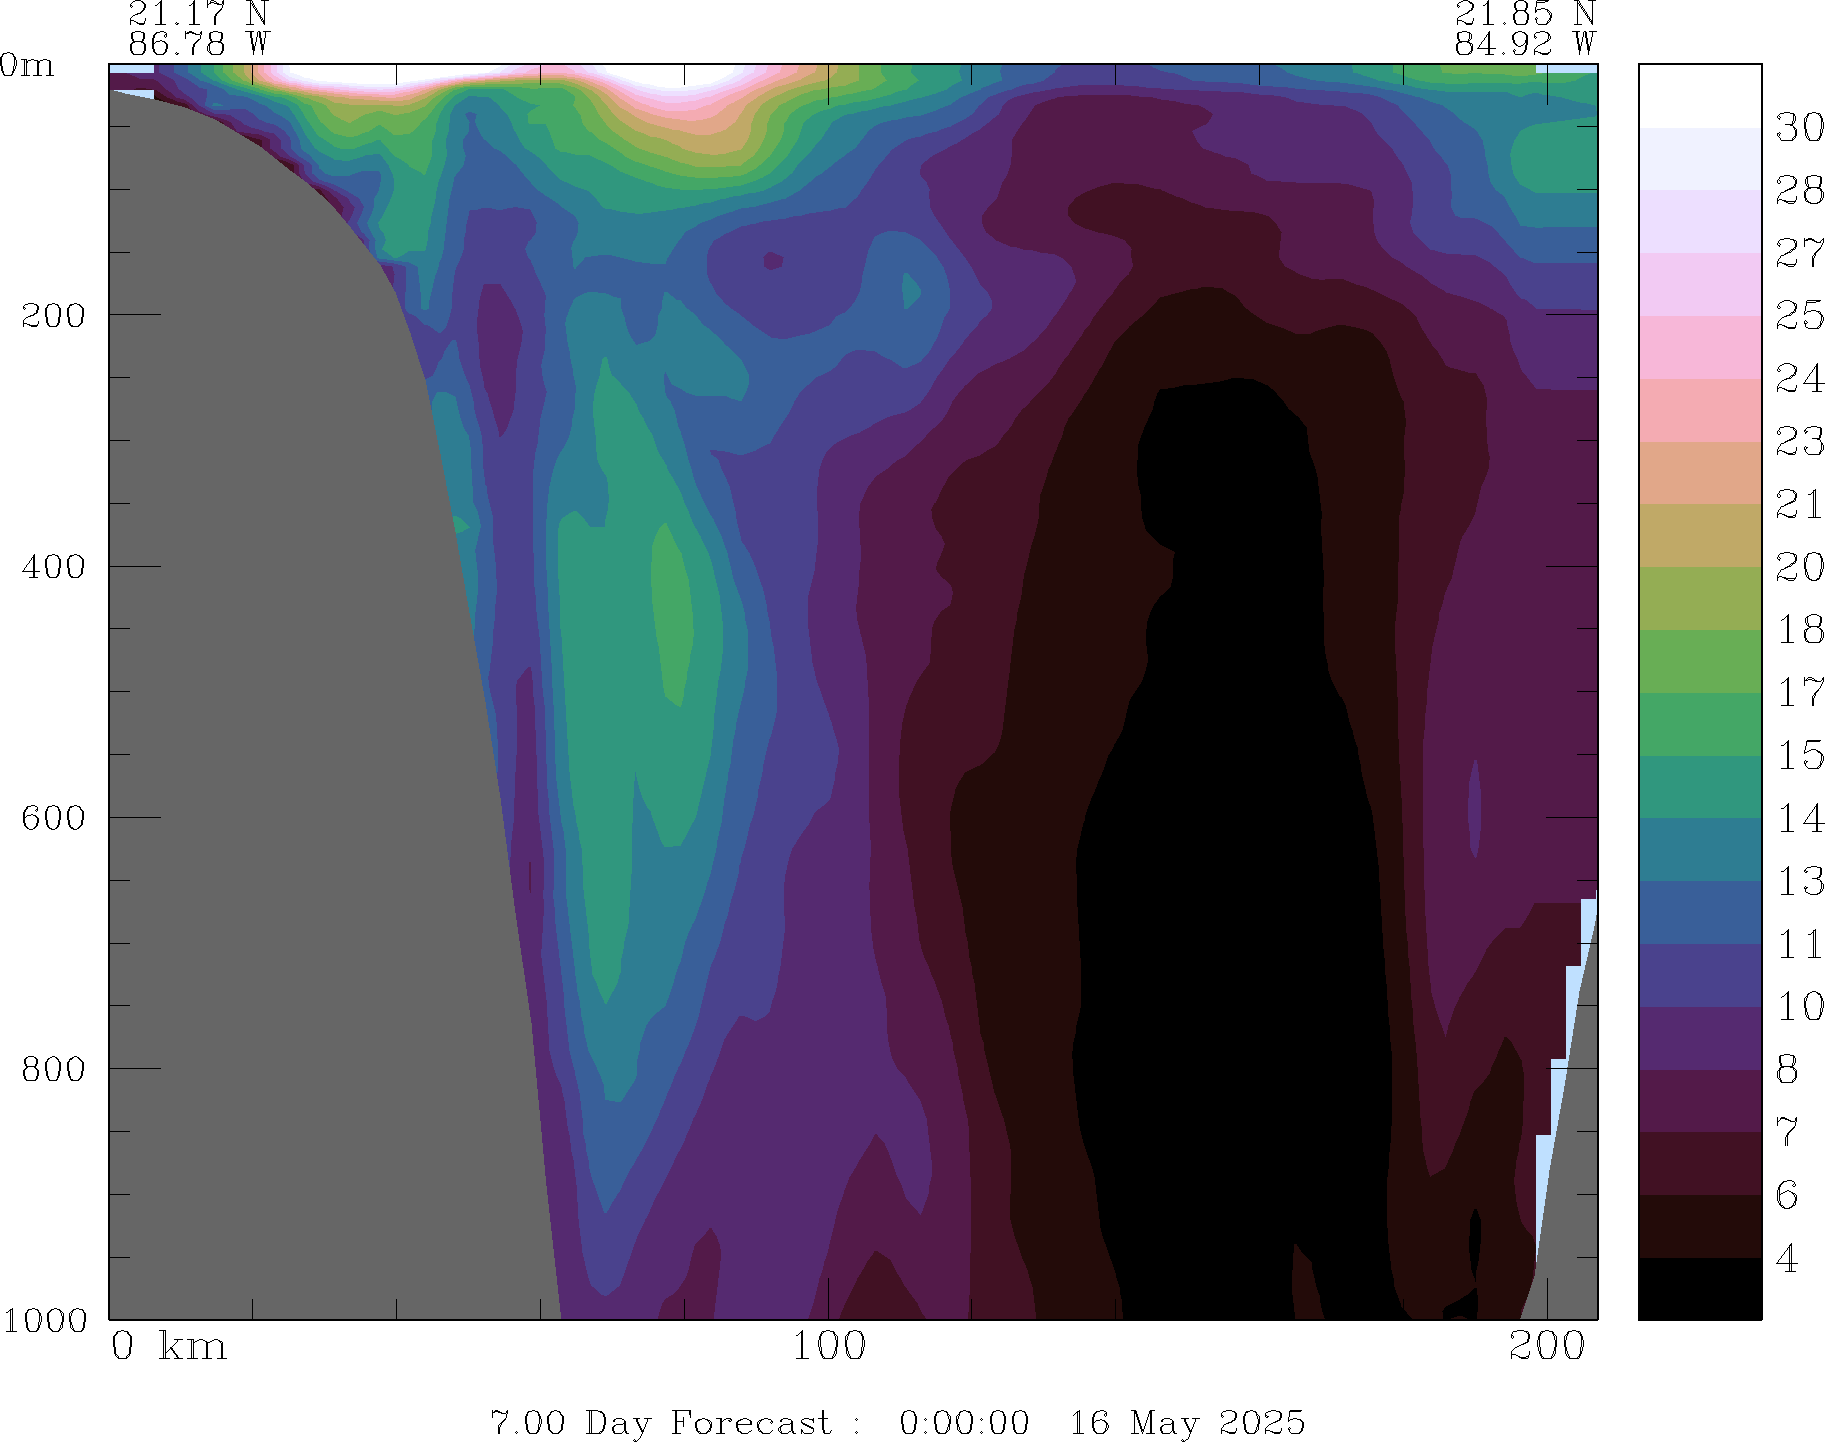Select the 100 distance axis label

click(x=829, y=1346)
